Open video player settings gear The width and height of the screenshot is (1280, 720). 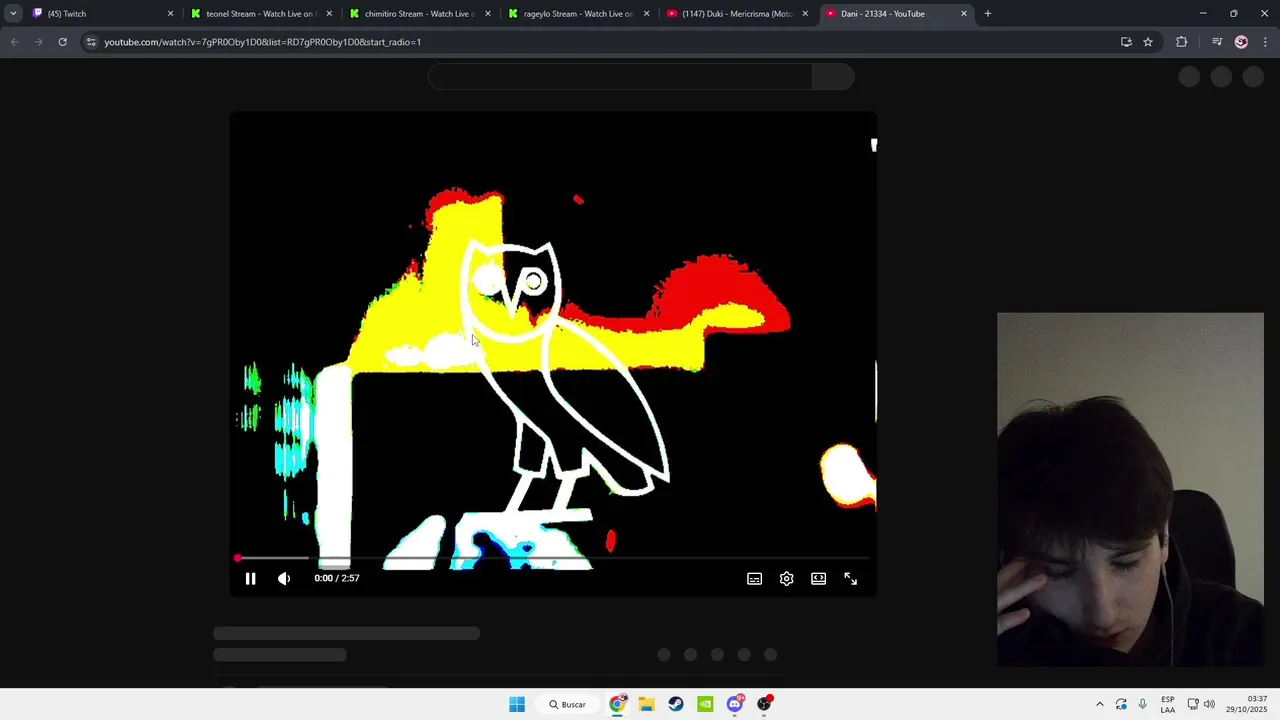pos(787,578)
